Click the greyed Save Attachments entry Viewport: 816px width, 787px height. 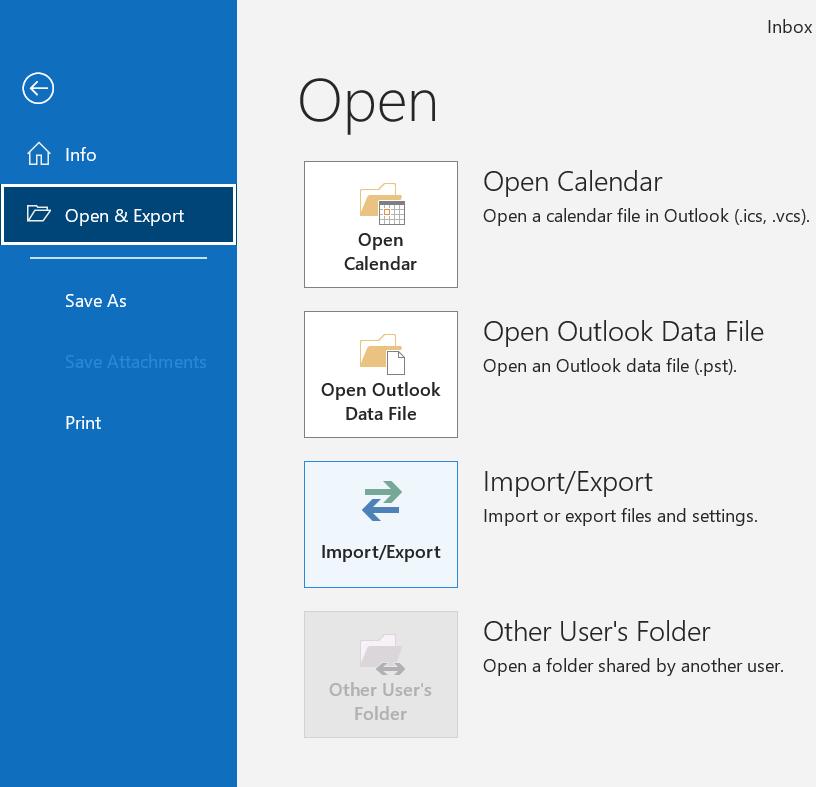pyautogui.click(x=135, y=362)
